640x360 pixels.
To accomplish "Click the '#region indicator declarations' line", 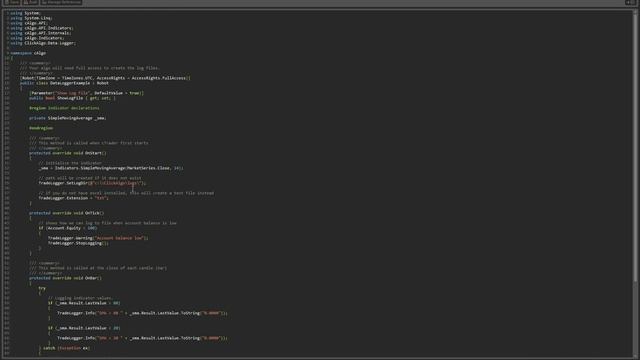I will click(x=64, y=108).
